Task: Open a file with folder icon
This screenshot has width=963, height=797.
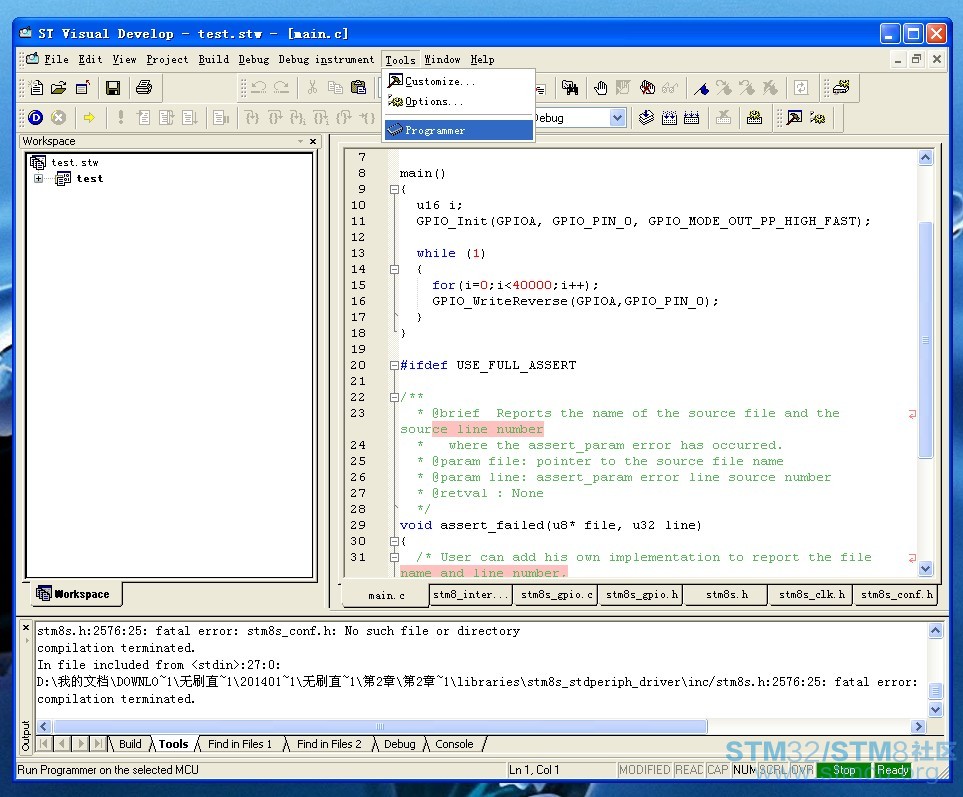Action: (x=59, y=88)
